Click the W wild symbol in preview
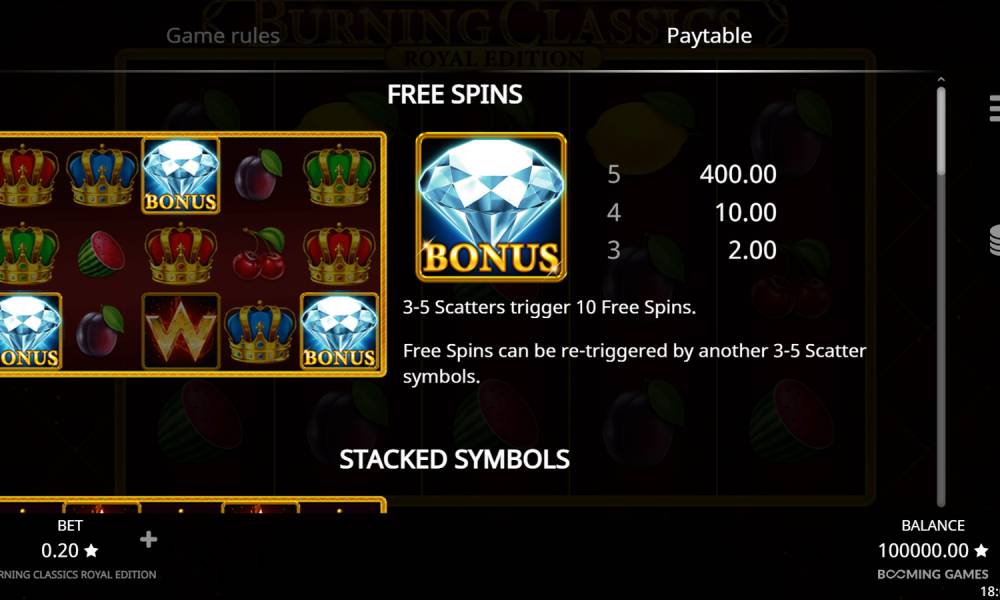This screenshot has height=600, width=1000. tap(181, 331)
